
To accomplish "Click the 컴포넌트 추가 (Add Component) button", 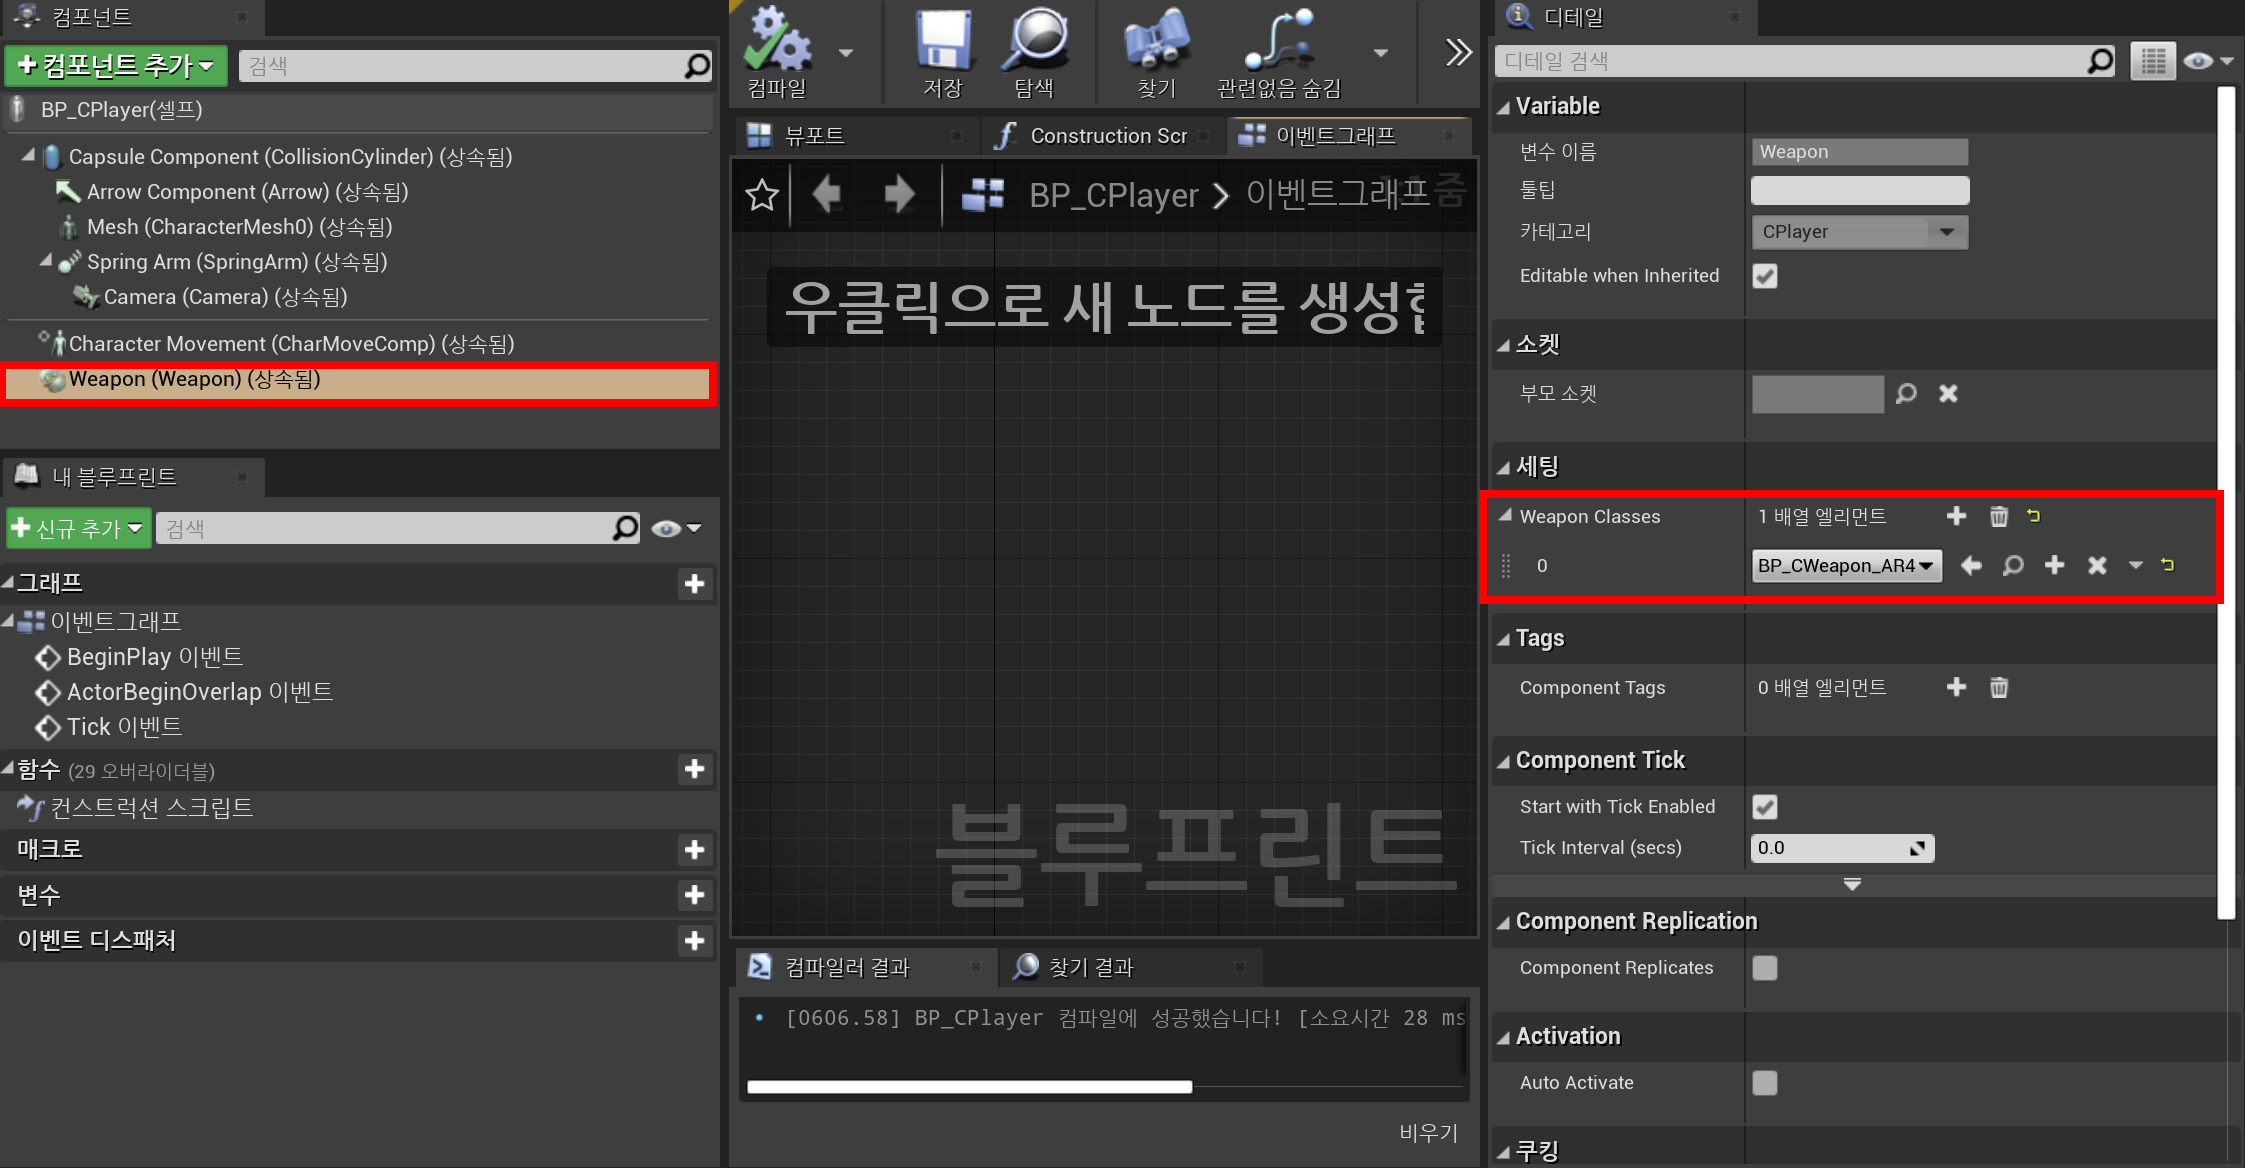I will pos(116,66).
